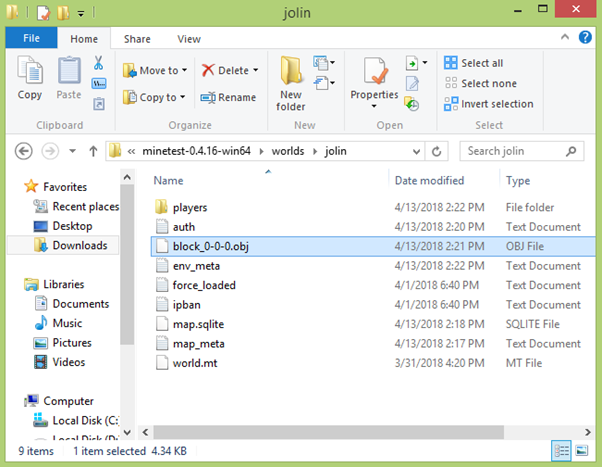Image resolution: width=602 pixels, height=467 pixels.
Task: Switch to Details view layout
Action: click(561, 450)
